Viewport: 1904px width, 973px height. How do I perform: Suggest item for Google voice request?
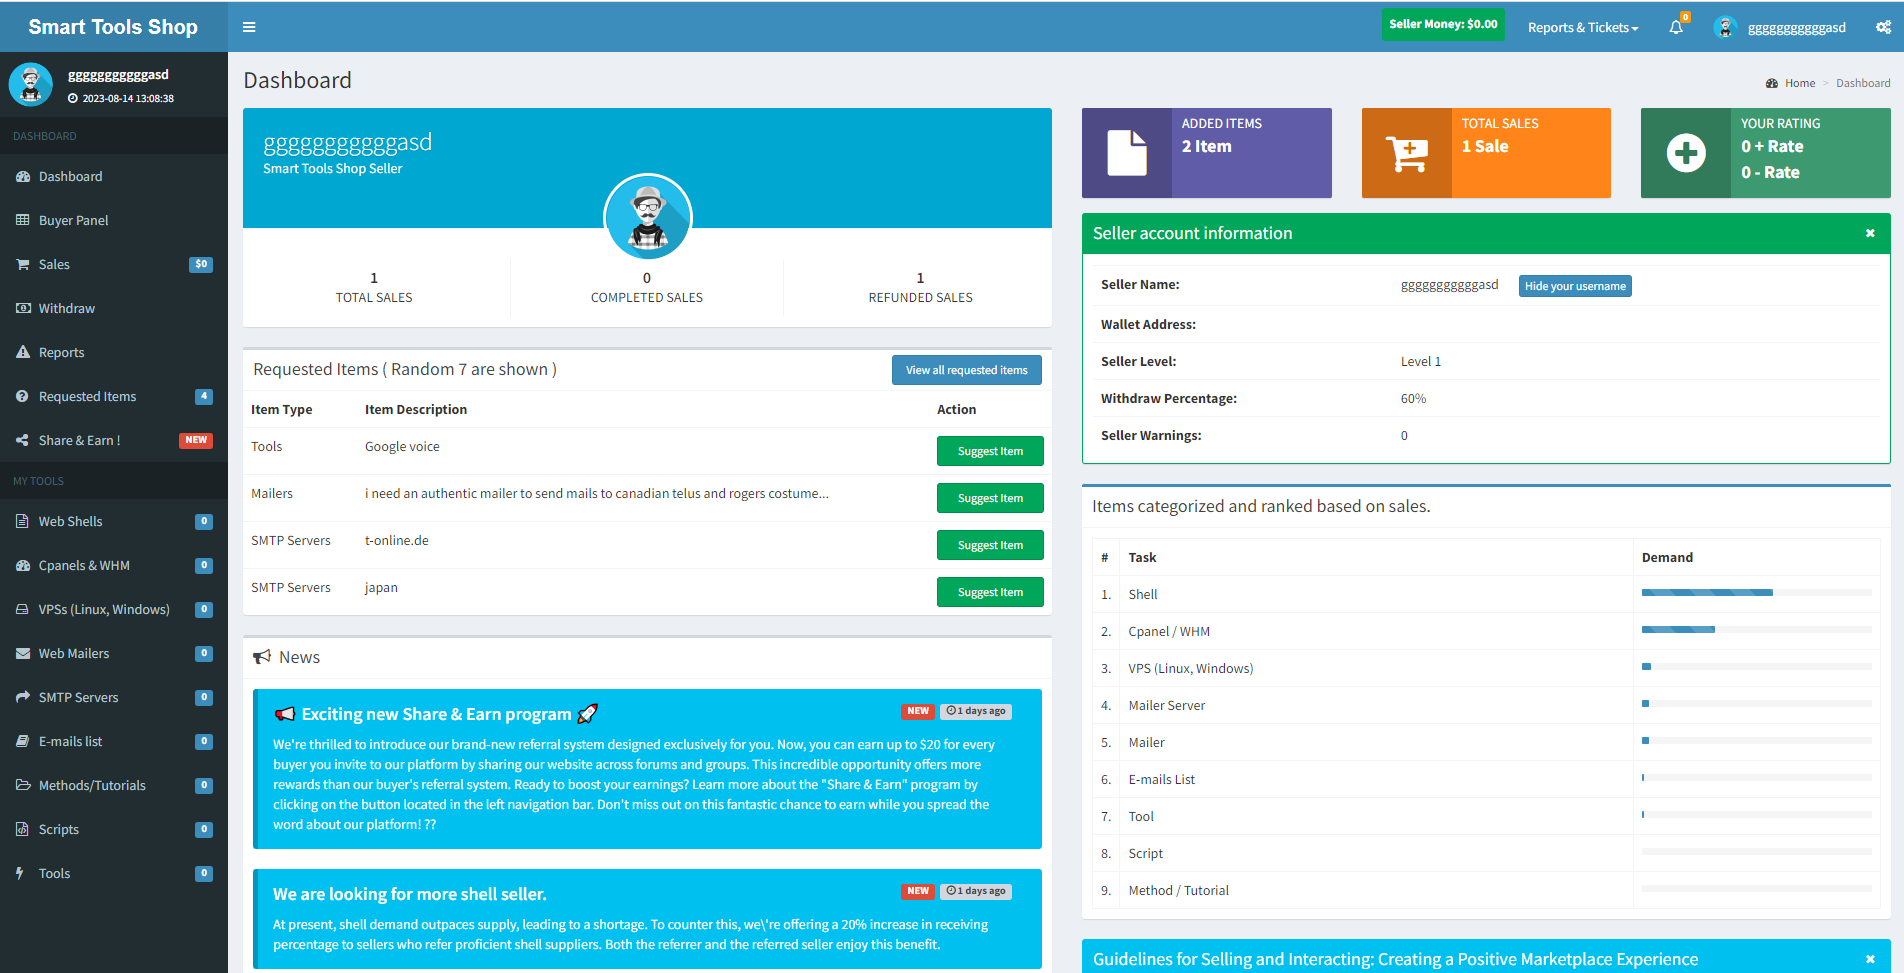[990, 451]
